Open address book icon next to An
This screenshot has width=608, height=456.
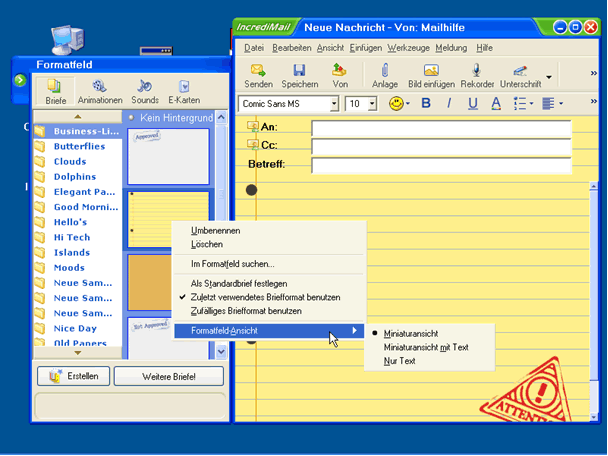(253, 126)
